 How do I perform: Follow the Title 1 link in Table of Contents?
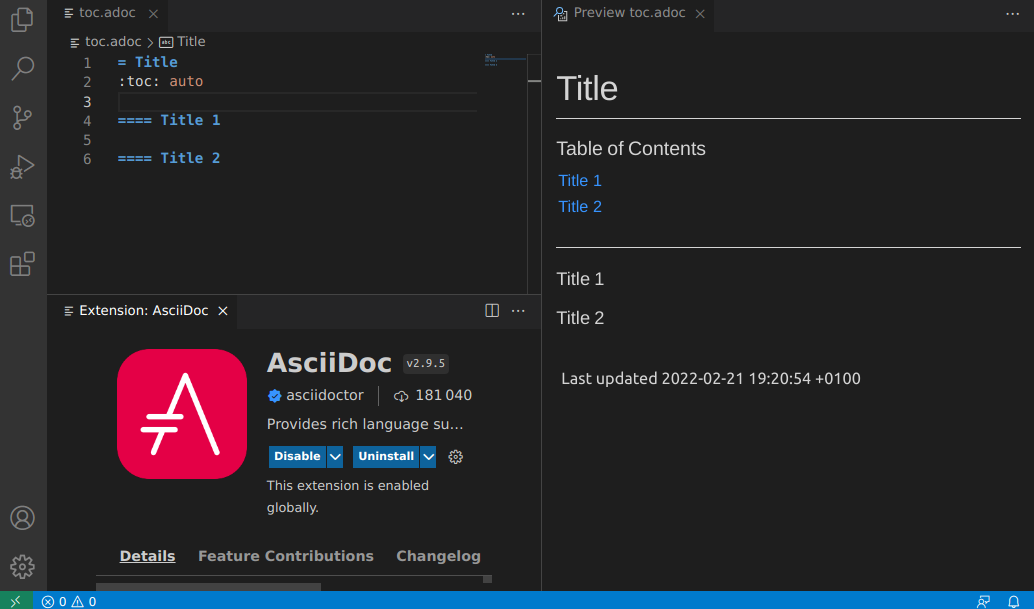pyautogui.click(x=580, y=181)
